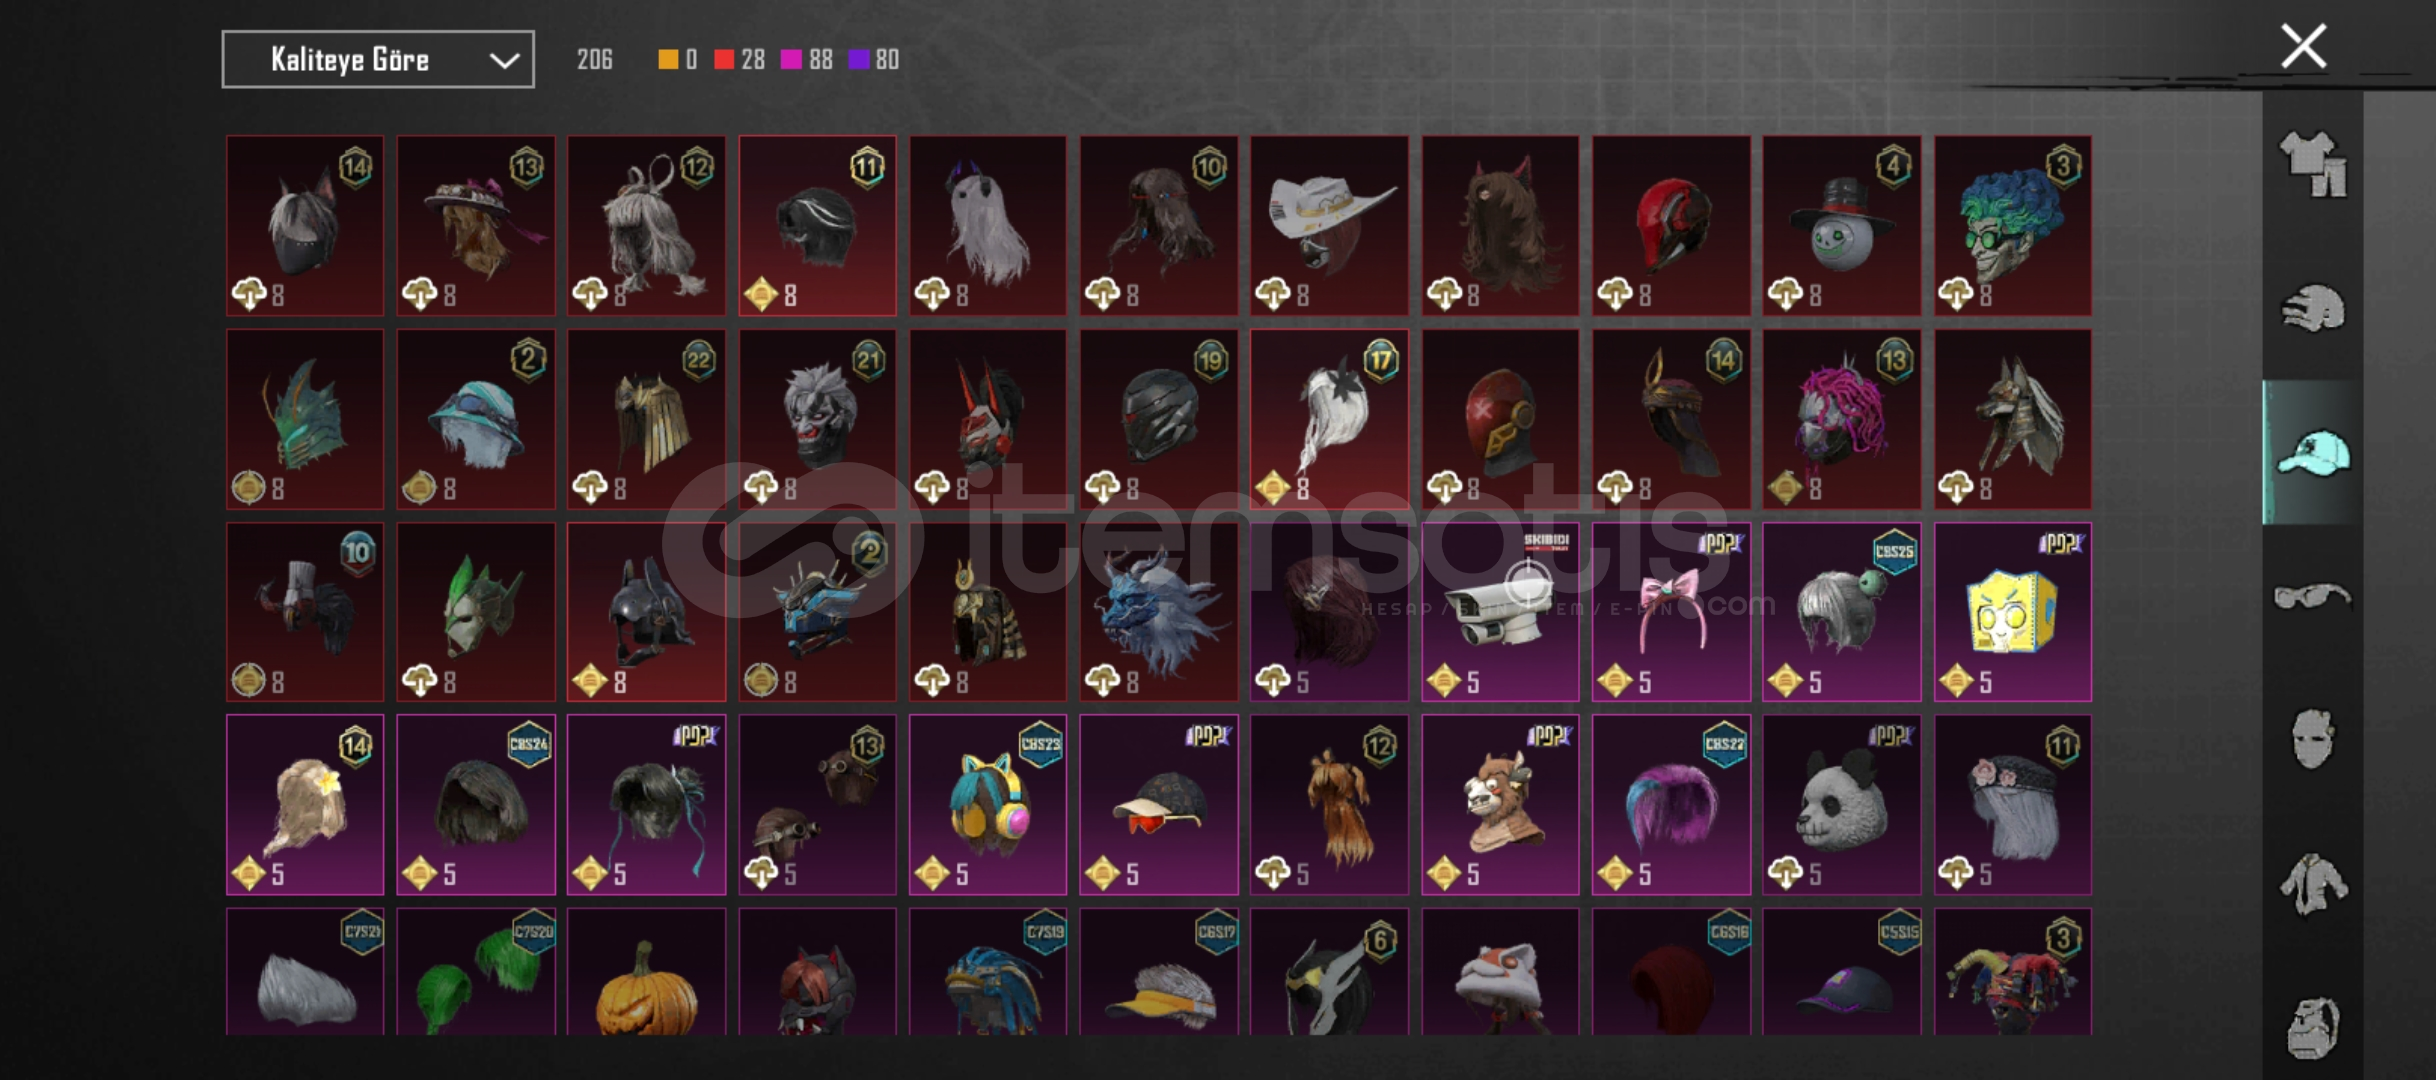Select the cap headwear category tab
This screenshot has height=1080, width=2436.
[x=2313, y=452]
